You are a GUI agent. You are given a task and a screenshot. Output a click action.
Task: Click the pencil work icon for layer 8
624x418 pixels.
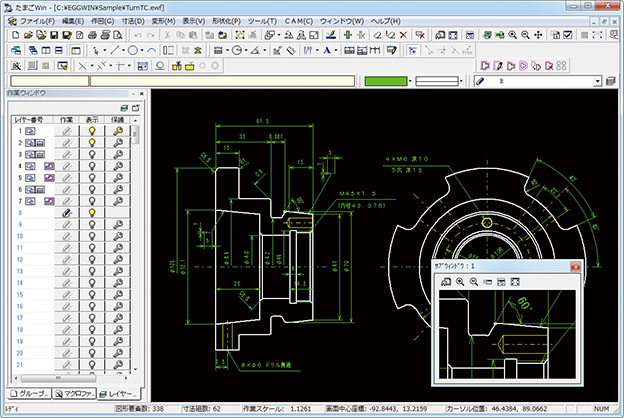(x=67, y=213)
